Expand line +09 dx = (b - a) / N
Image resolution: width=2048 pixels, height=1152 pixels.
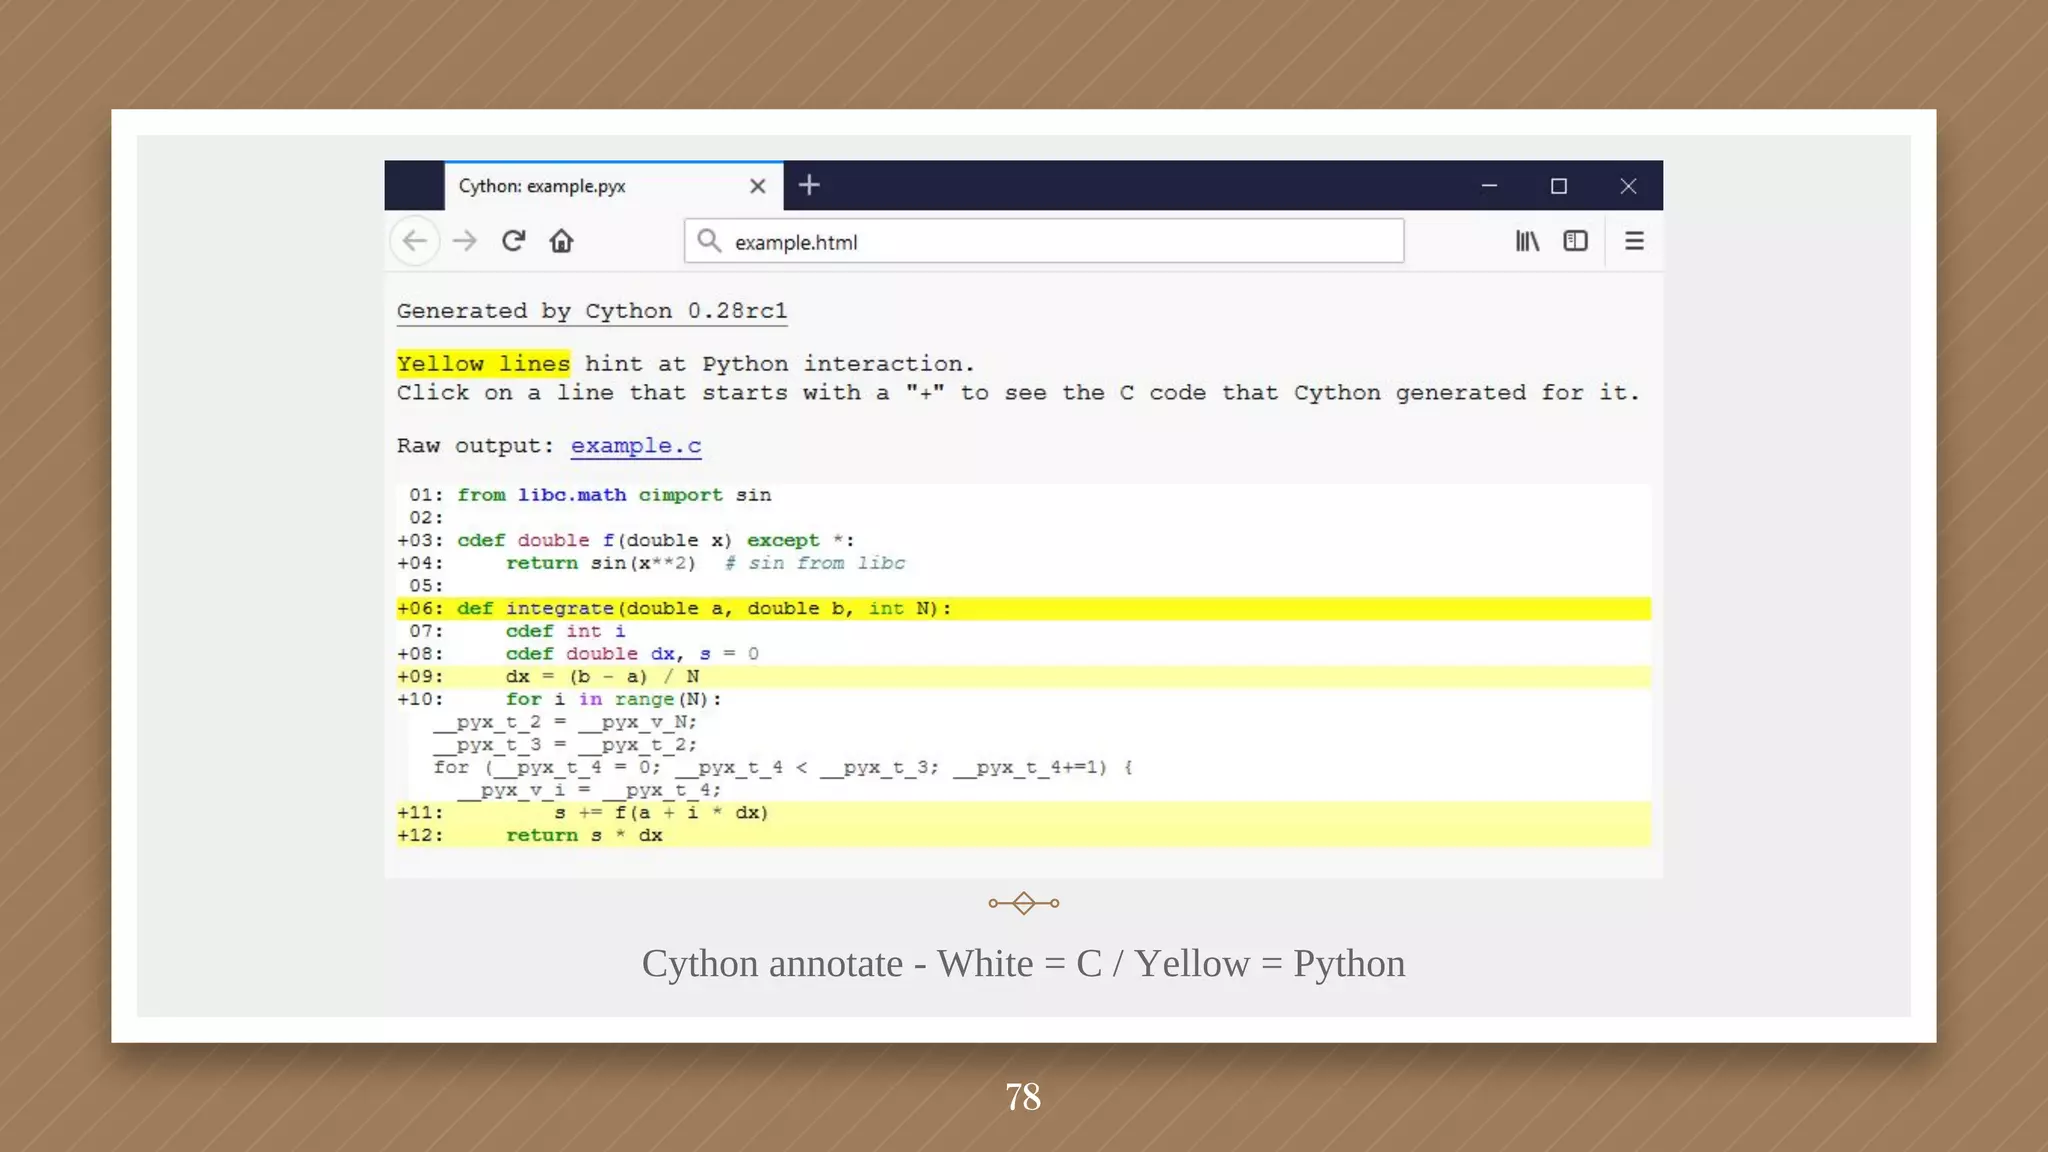pos(1023,677)
